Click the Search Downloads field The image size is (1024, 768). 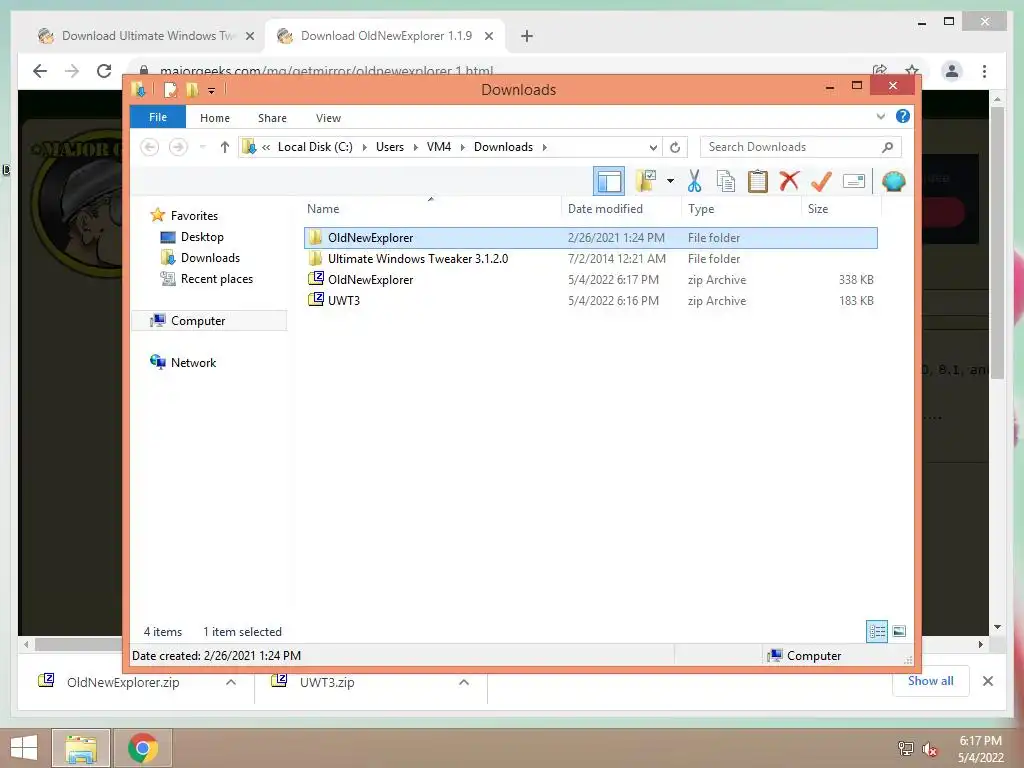point(801,147)
